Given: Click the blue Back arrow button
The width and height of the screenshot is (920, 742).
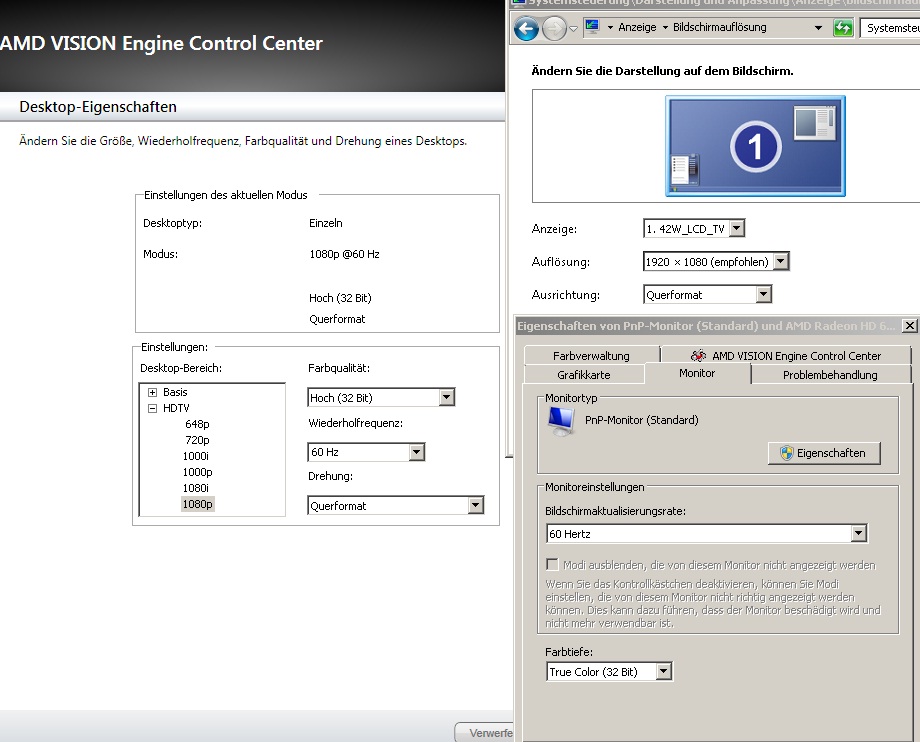Looking at the screenshot, I should 526,28.
